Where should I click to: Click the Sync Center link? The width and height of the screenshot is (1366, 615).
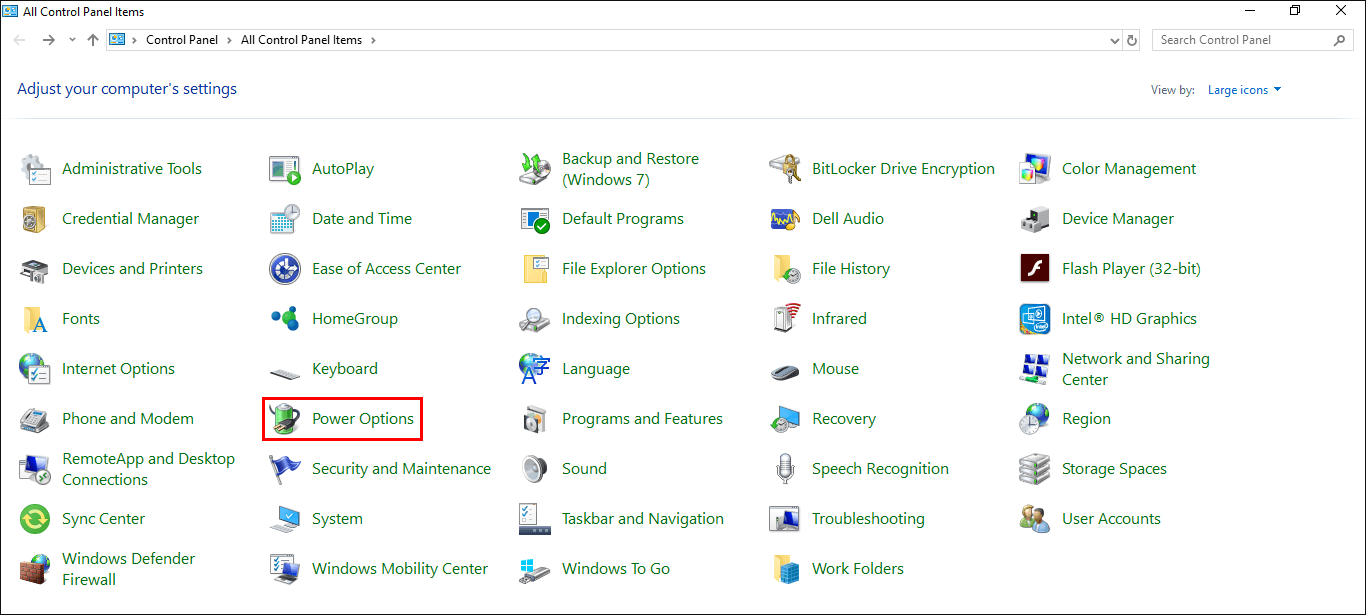click(103, 519)
